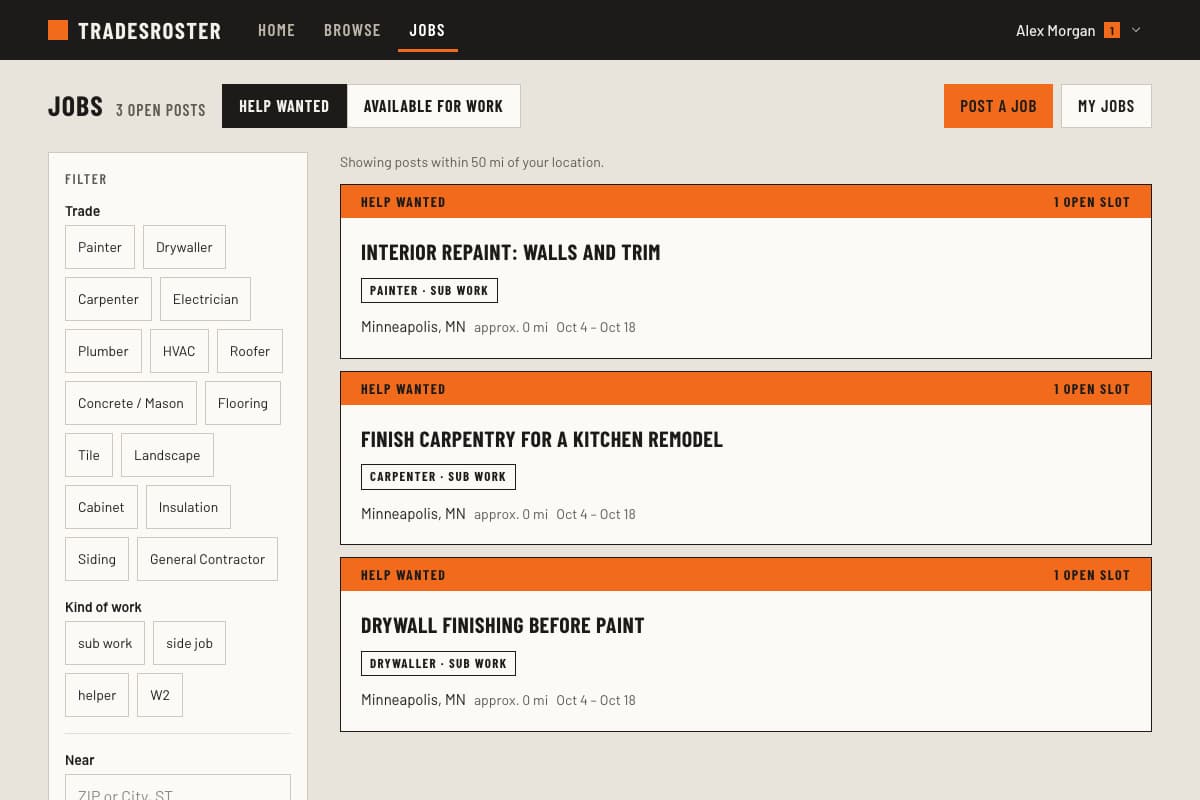
Task: Toggle the HVAC trade filter
Action: click(179, 351)
